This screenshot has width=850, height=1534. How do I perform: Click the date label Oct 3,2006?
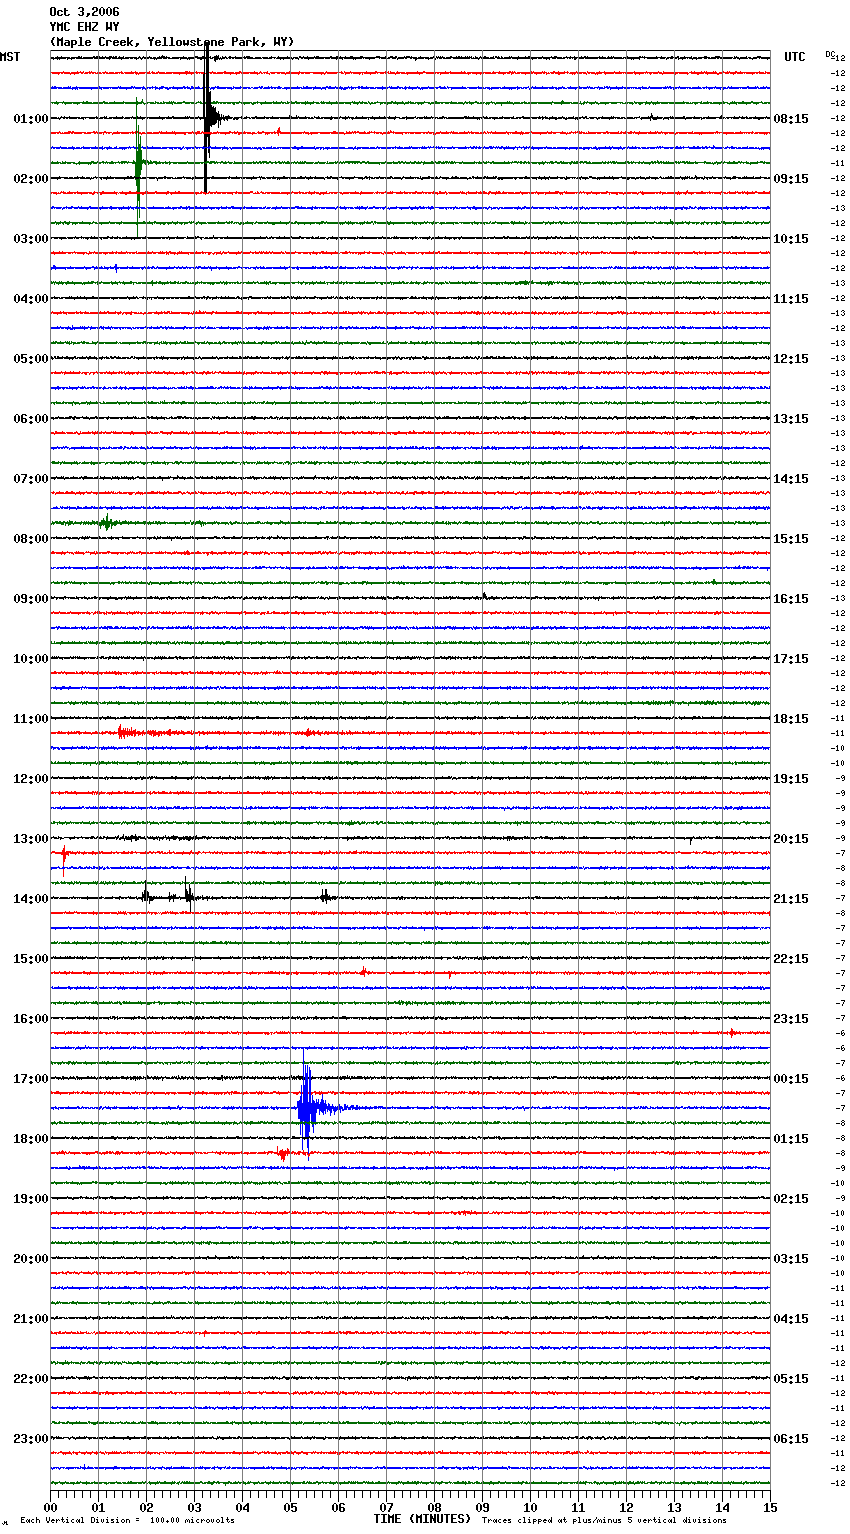pyautogui.click(x=84, y=12)
